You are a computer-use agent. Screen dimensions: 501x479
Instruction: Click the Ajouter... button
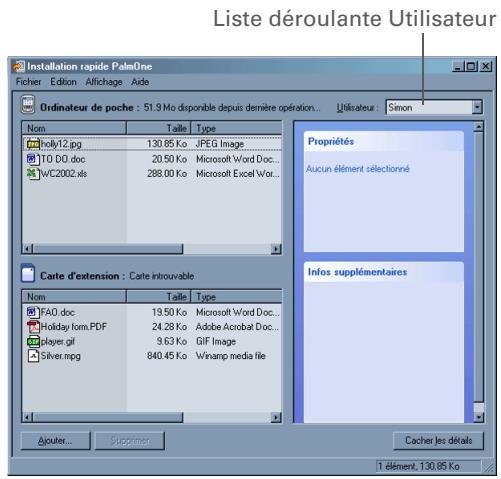[55, 441]
